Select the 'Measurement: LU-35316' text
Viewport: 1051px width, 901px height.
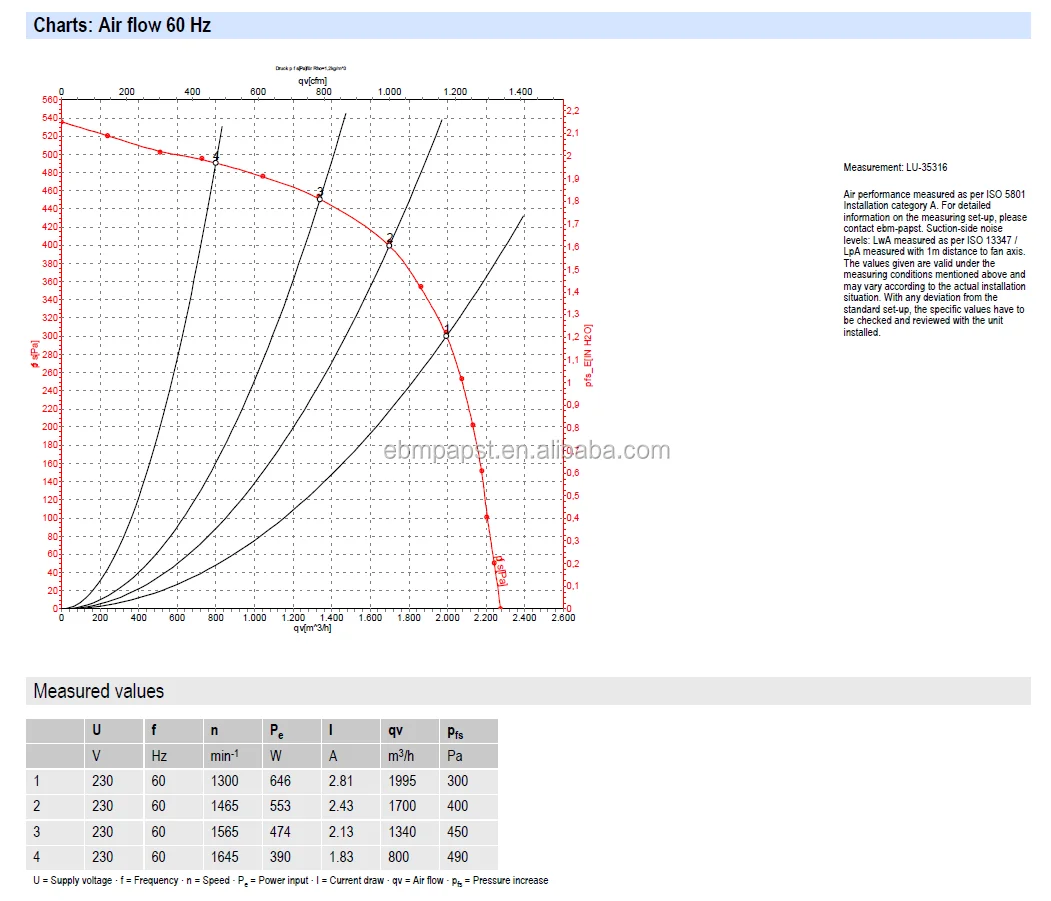tap(895, 168)
